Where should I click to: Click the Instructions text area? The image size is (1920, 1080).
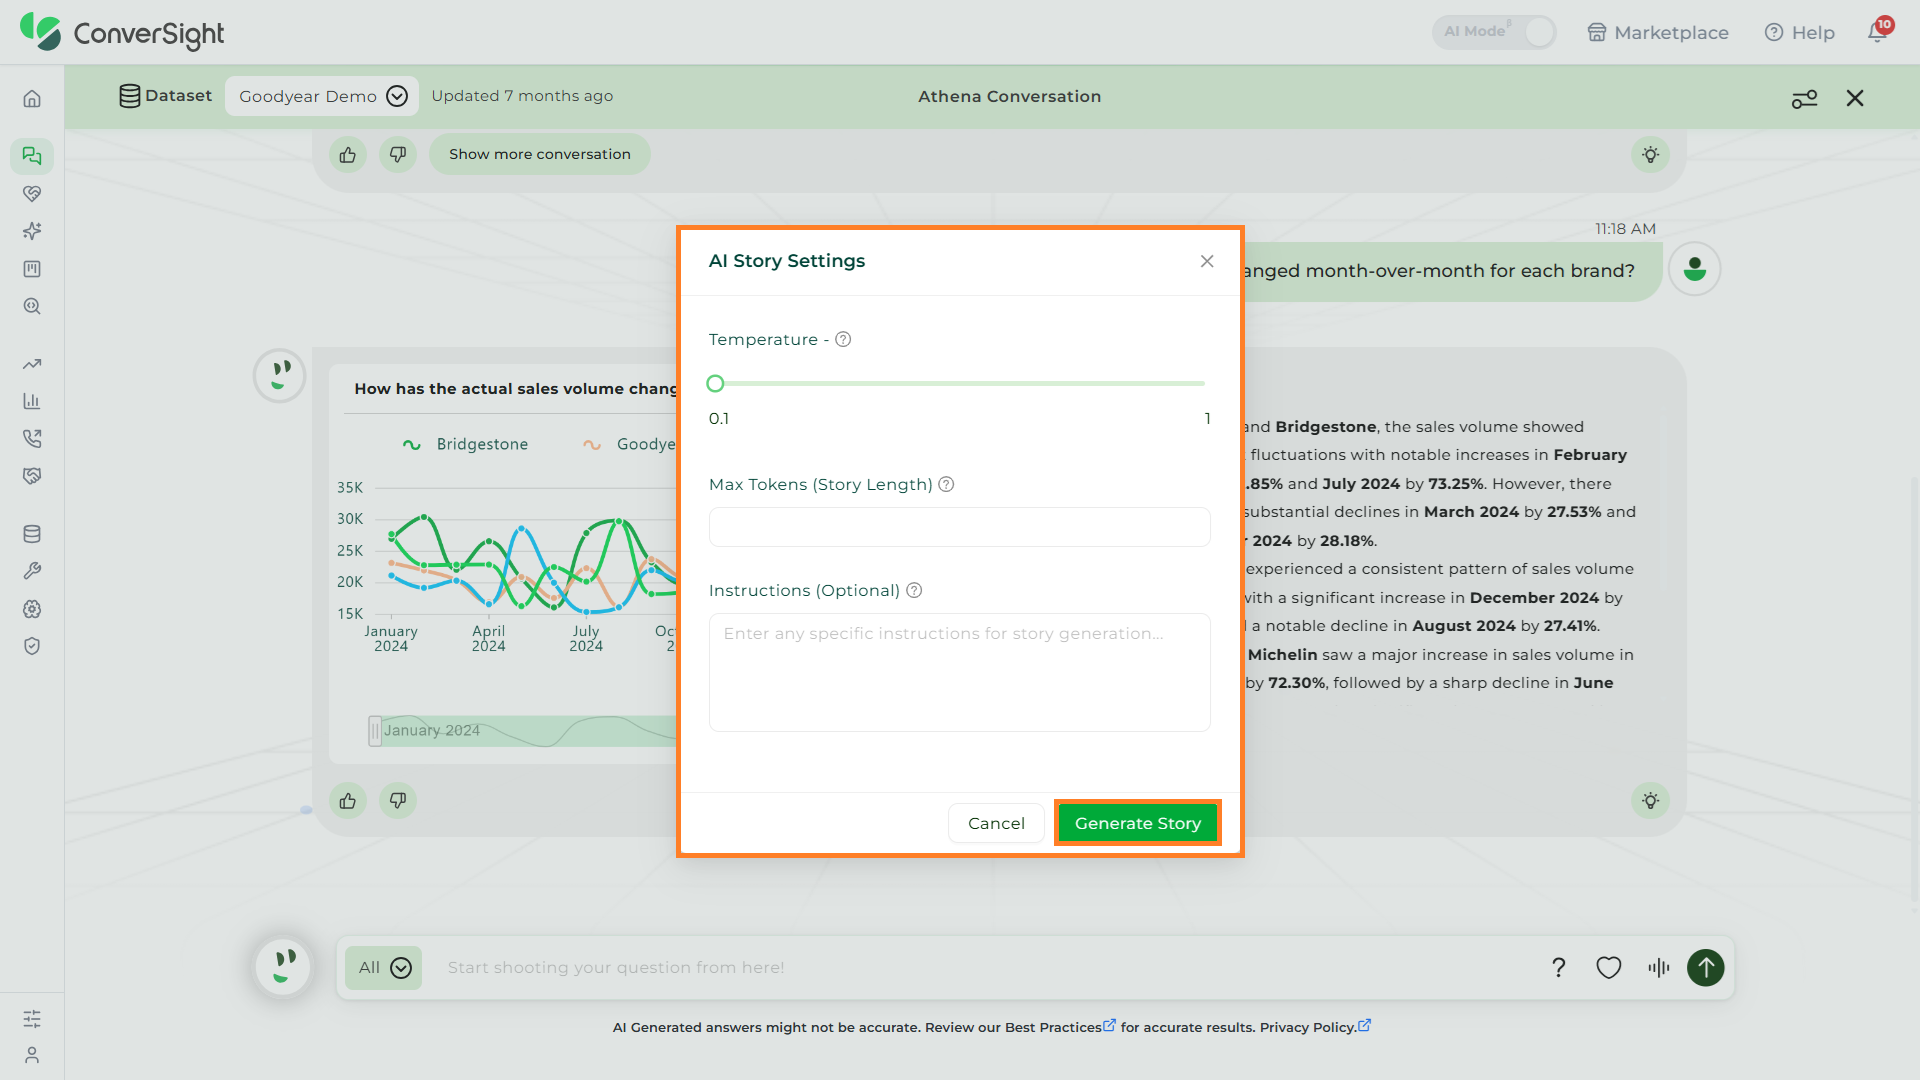tap(960, 672)
